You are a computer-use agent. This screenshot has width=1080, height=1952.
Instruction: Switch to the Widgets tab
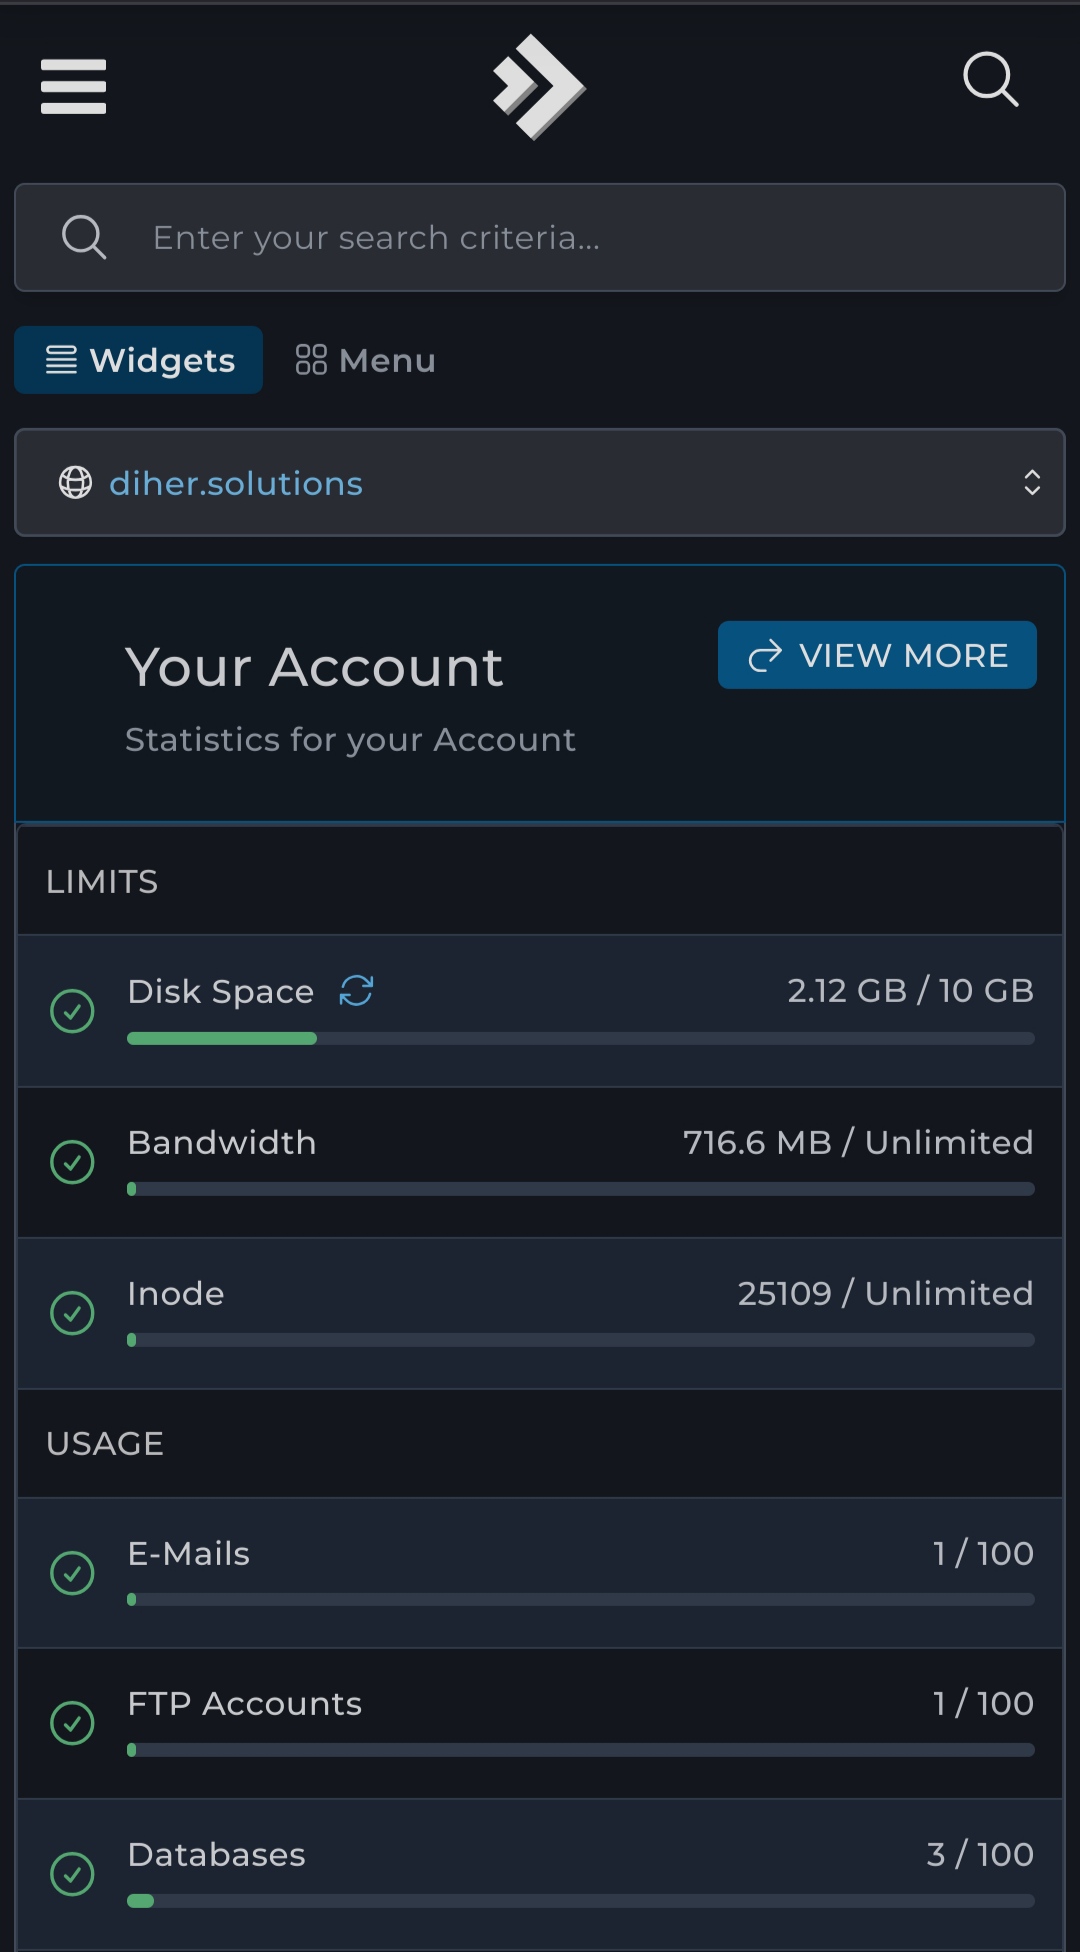coord(139,360)
